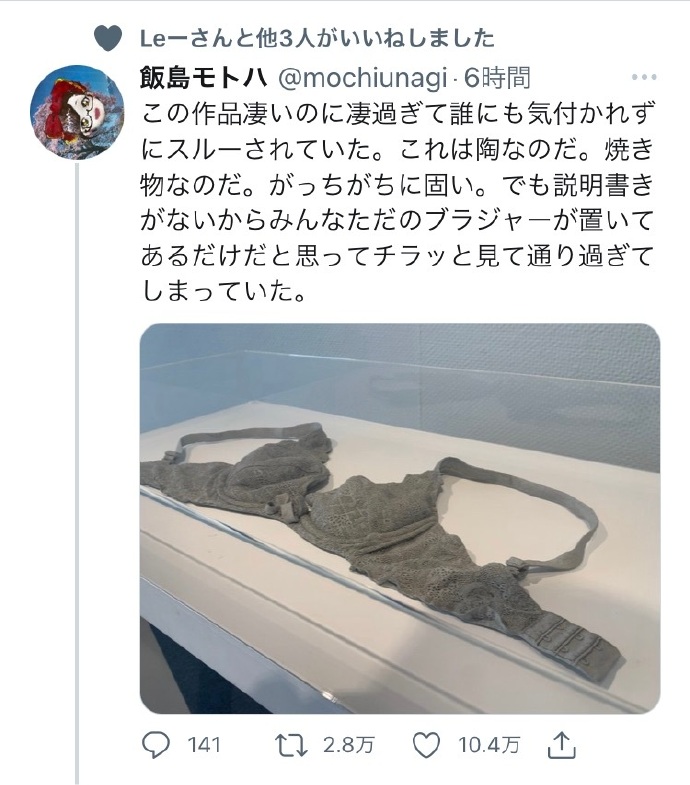Open the display name 飯島モトハ

click(x=204, y=78)
